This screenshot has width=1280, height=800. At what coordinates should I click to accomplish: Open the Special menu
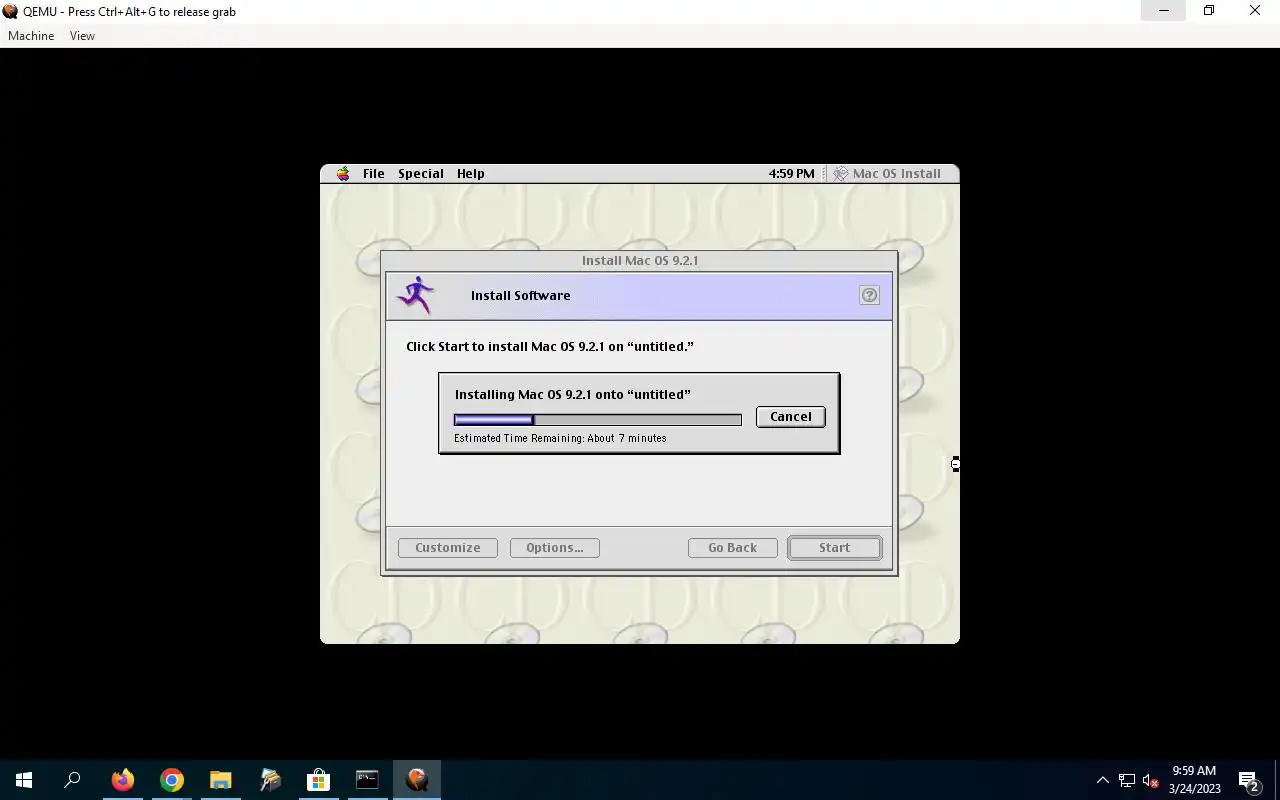tap(421, 173)
